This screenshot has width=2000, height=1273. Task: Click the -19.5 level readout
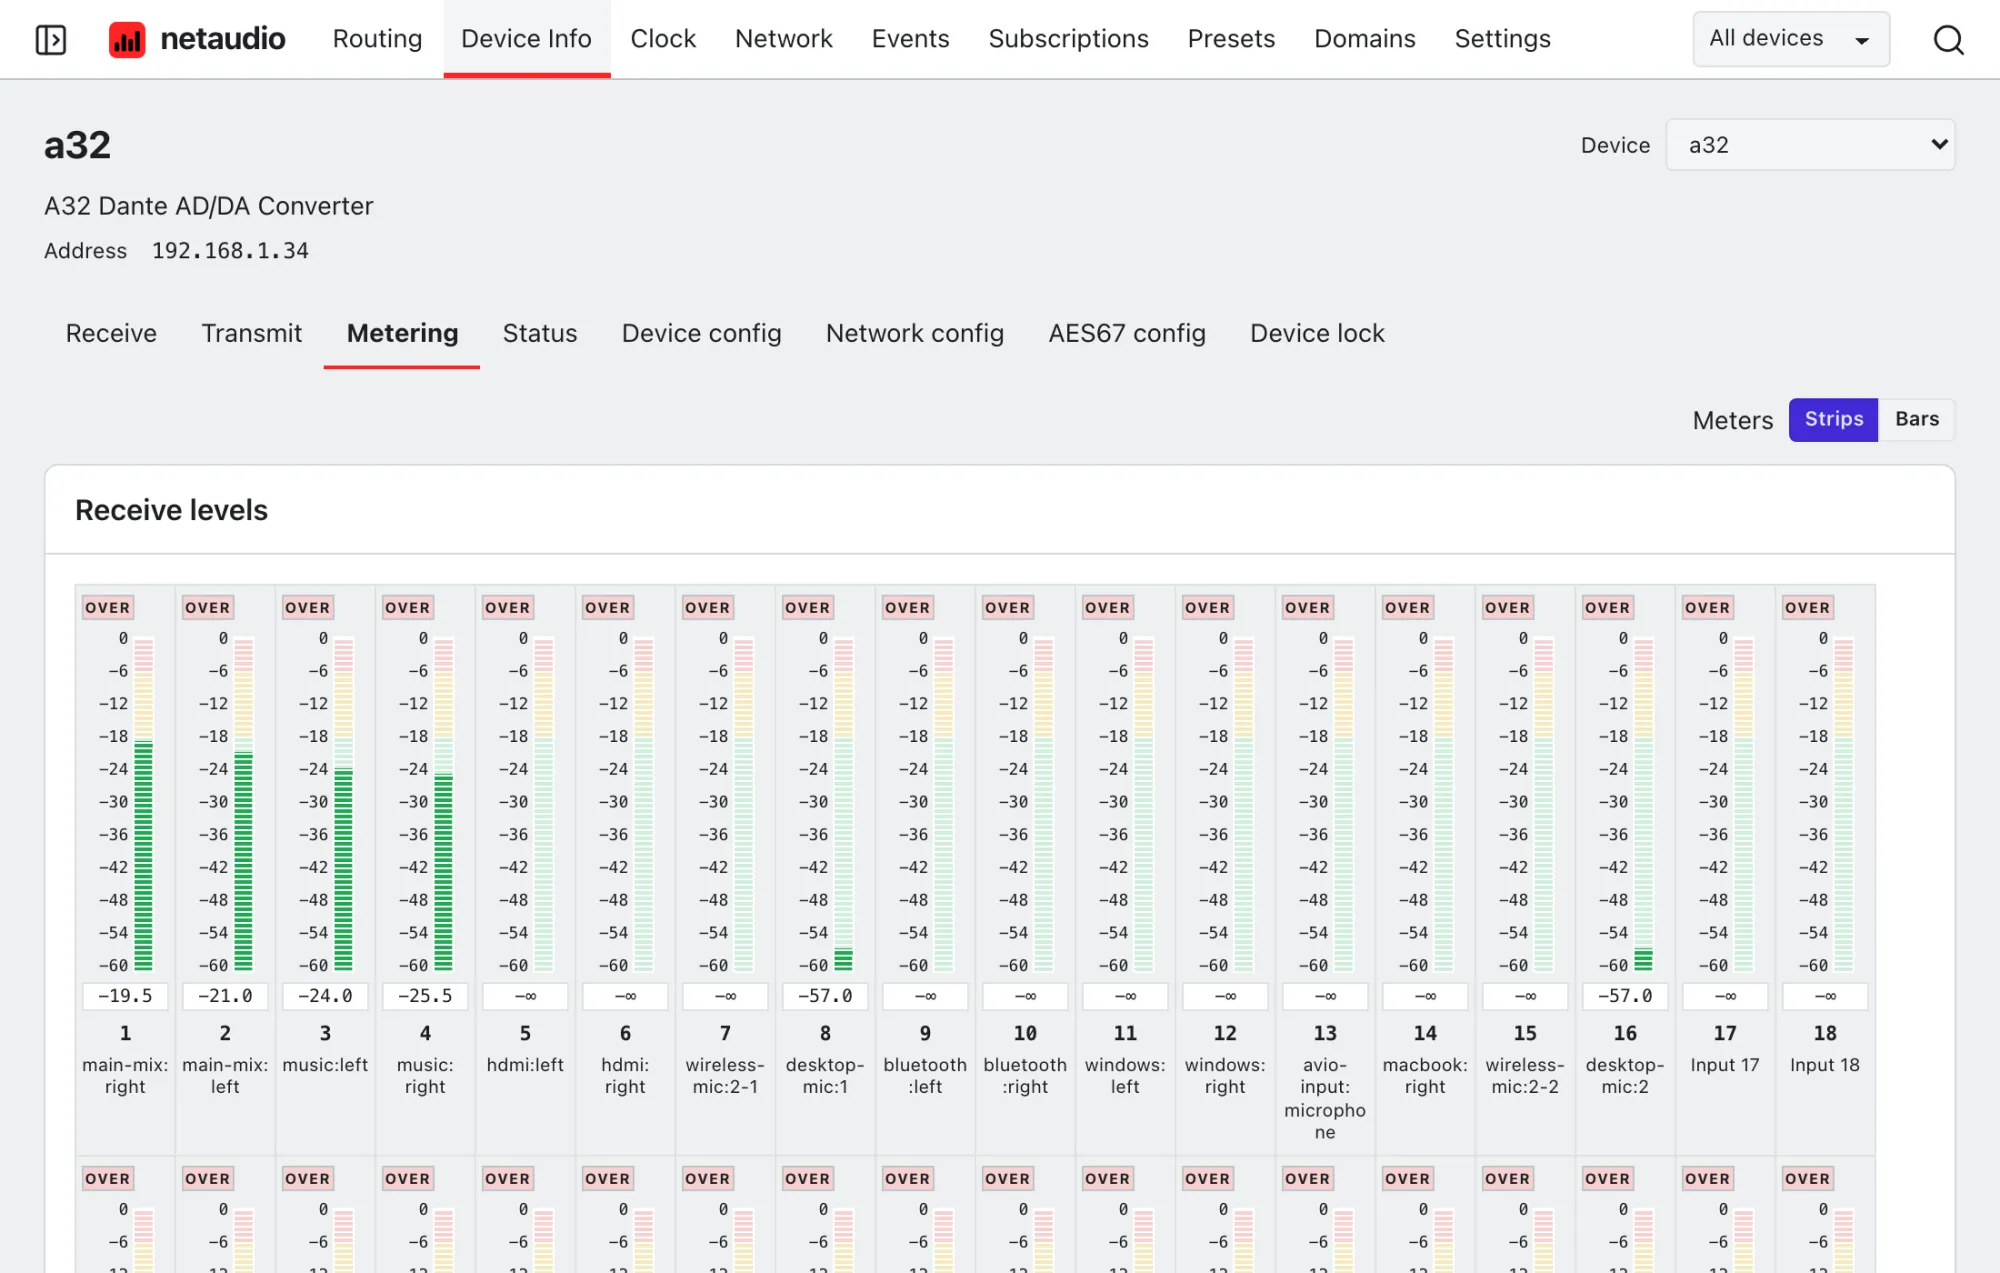pyautogui.click(x=125, y=996)
